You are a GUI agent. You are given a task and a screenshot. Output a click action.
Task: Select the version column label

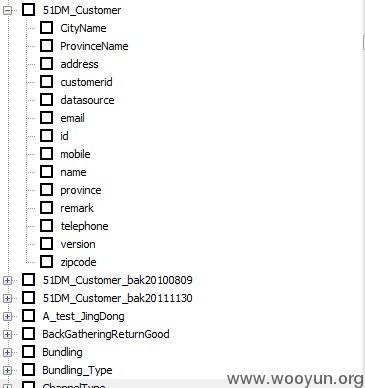[78, 244]
